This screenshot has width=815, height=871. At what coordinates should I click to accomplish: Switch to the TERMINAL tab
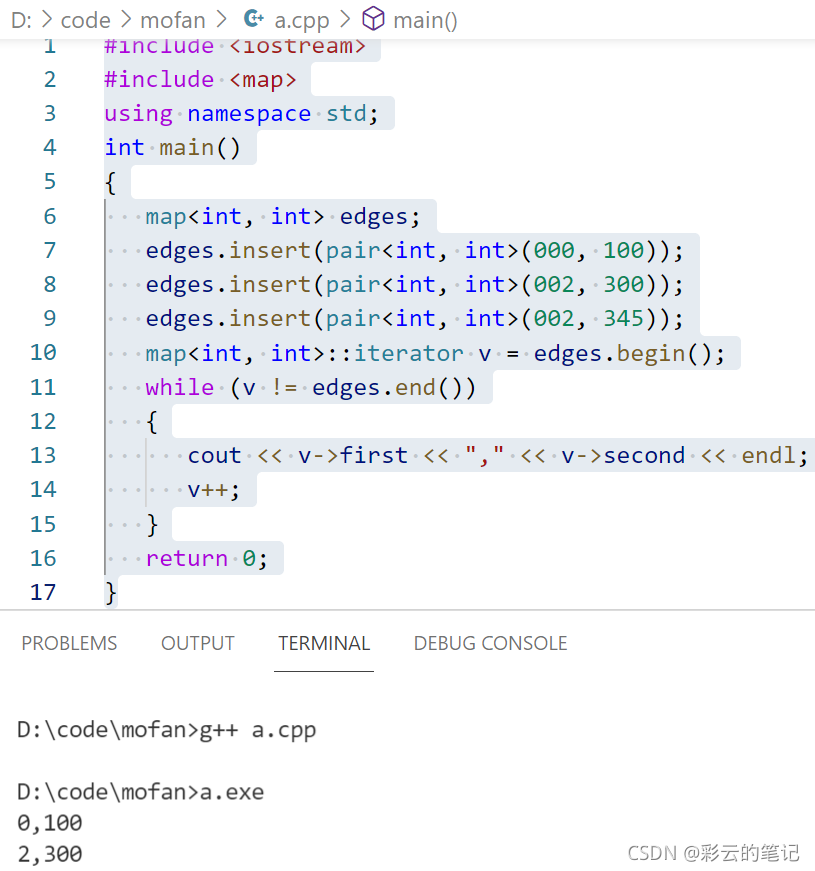(324, 643)
